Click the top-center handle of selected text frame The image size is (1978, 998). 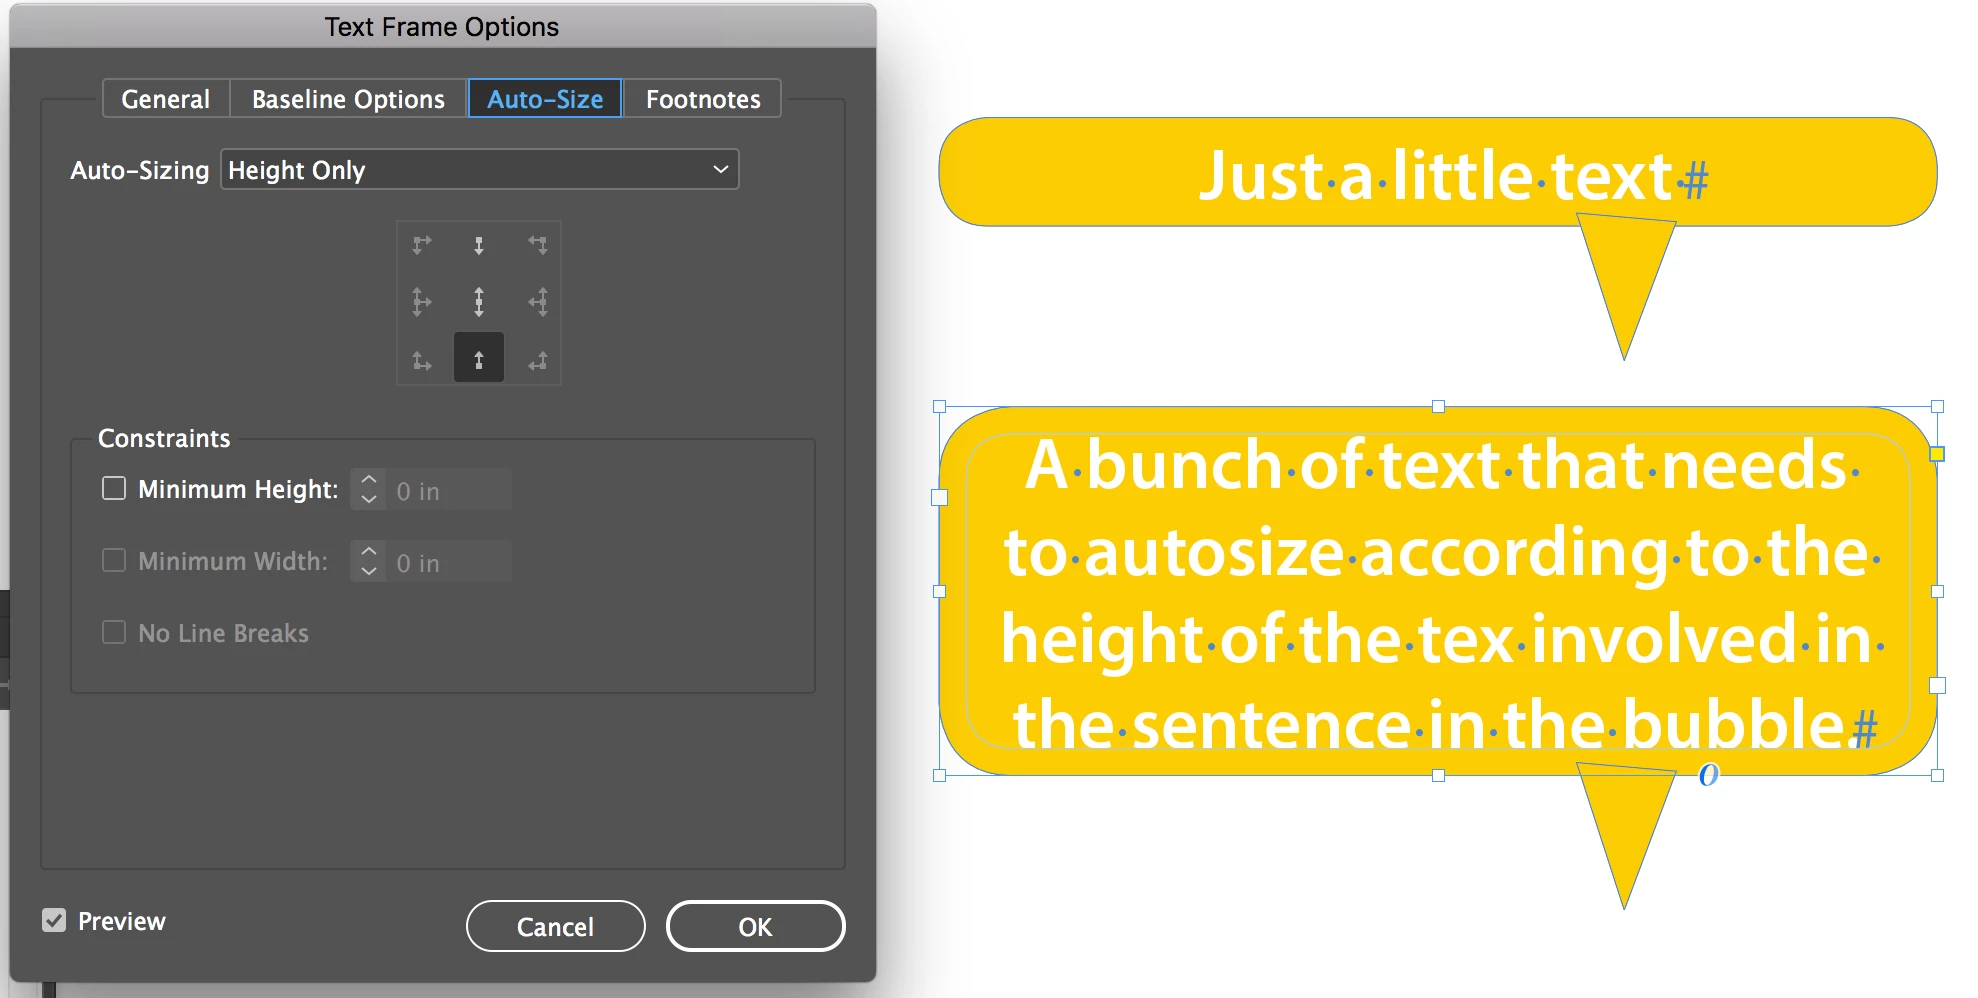[1438, 406]
